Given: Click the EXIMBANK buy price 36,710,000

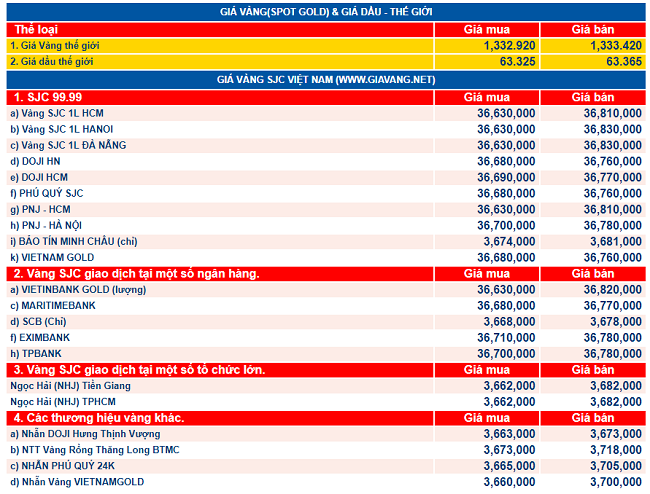Looking at the screenshot, I should coord(506,338).
